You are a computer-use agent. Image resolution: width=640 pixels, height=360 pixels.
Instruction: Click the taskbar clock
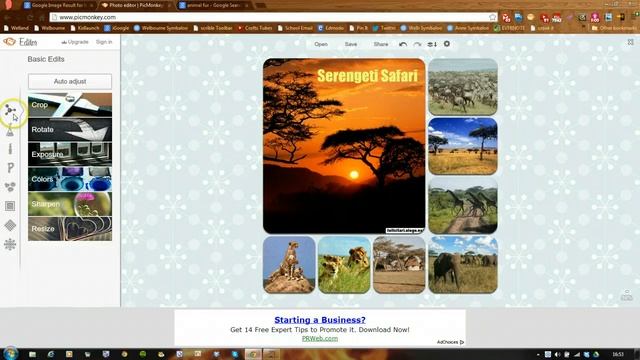[618, 354]
